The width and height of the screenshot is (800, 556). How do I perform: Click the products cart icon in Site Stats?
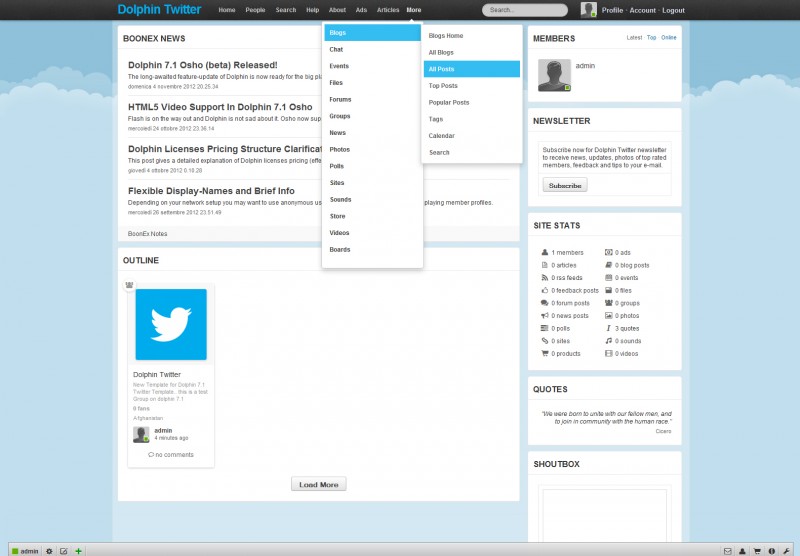544,353
